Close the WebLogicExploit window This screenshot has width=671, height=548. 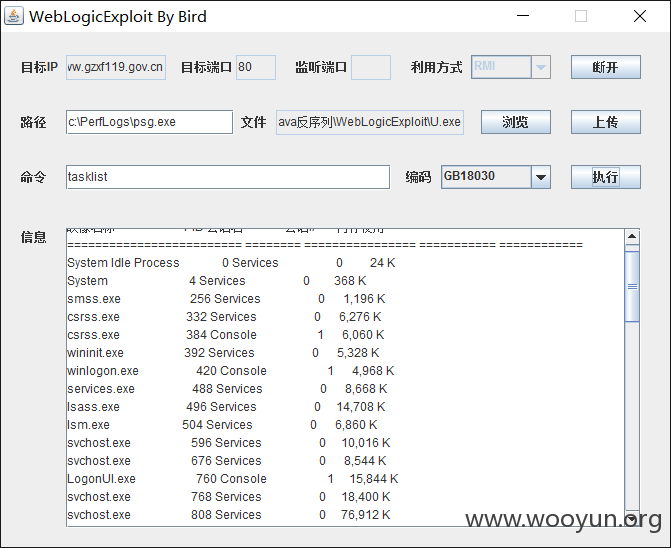pyautogui.click(x=640, y=16)
